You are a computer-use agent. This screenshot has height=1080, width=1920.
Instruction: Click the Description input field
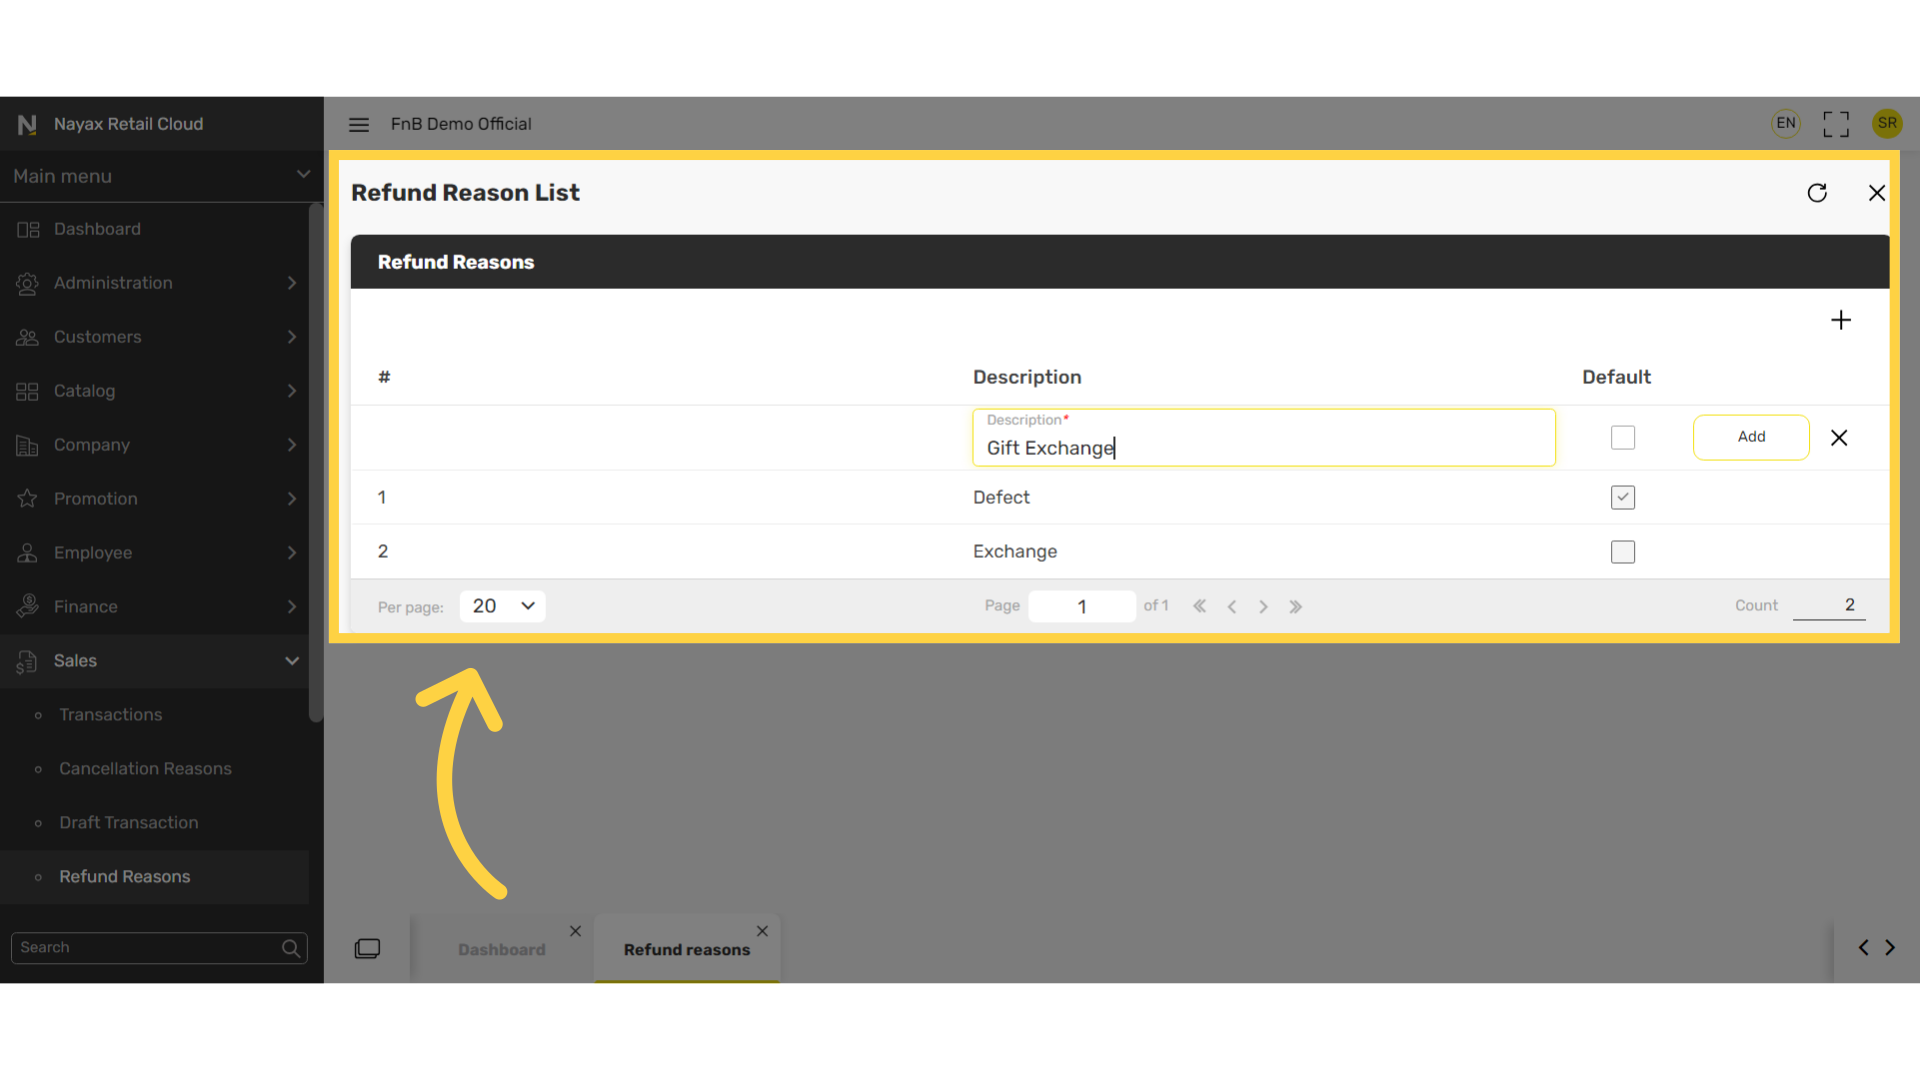click(x=1264, y=438)
